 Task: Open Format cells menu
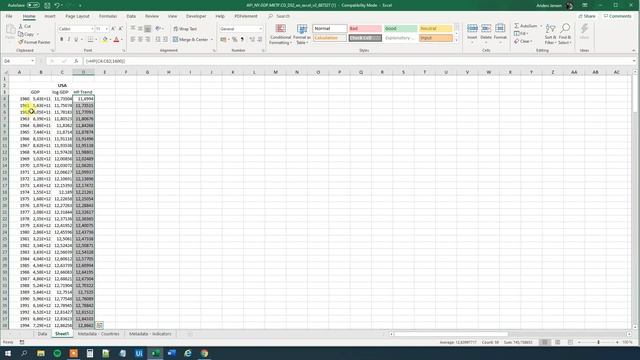pos(500,32)
